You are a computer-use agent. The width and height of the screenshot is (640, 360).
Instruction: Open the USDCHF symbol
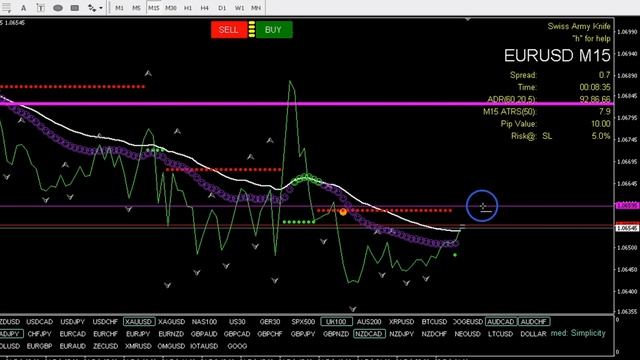105,322
